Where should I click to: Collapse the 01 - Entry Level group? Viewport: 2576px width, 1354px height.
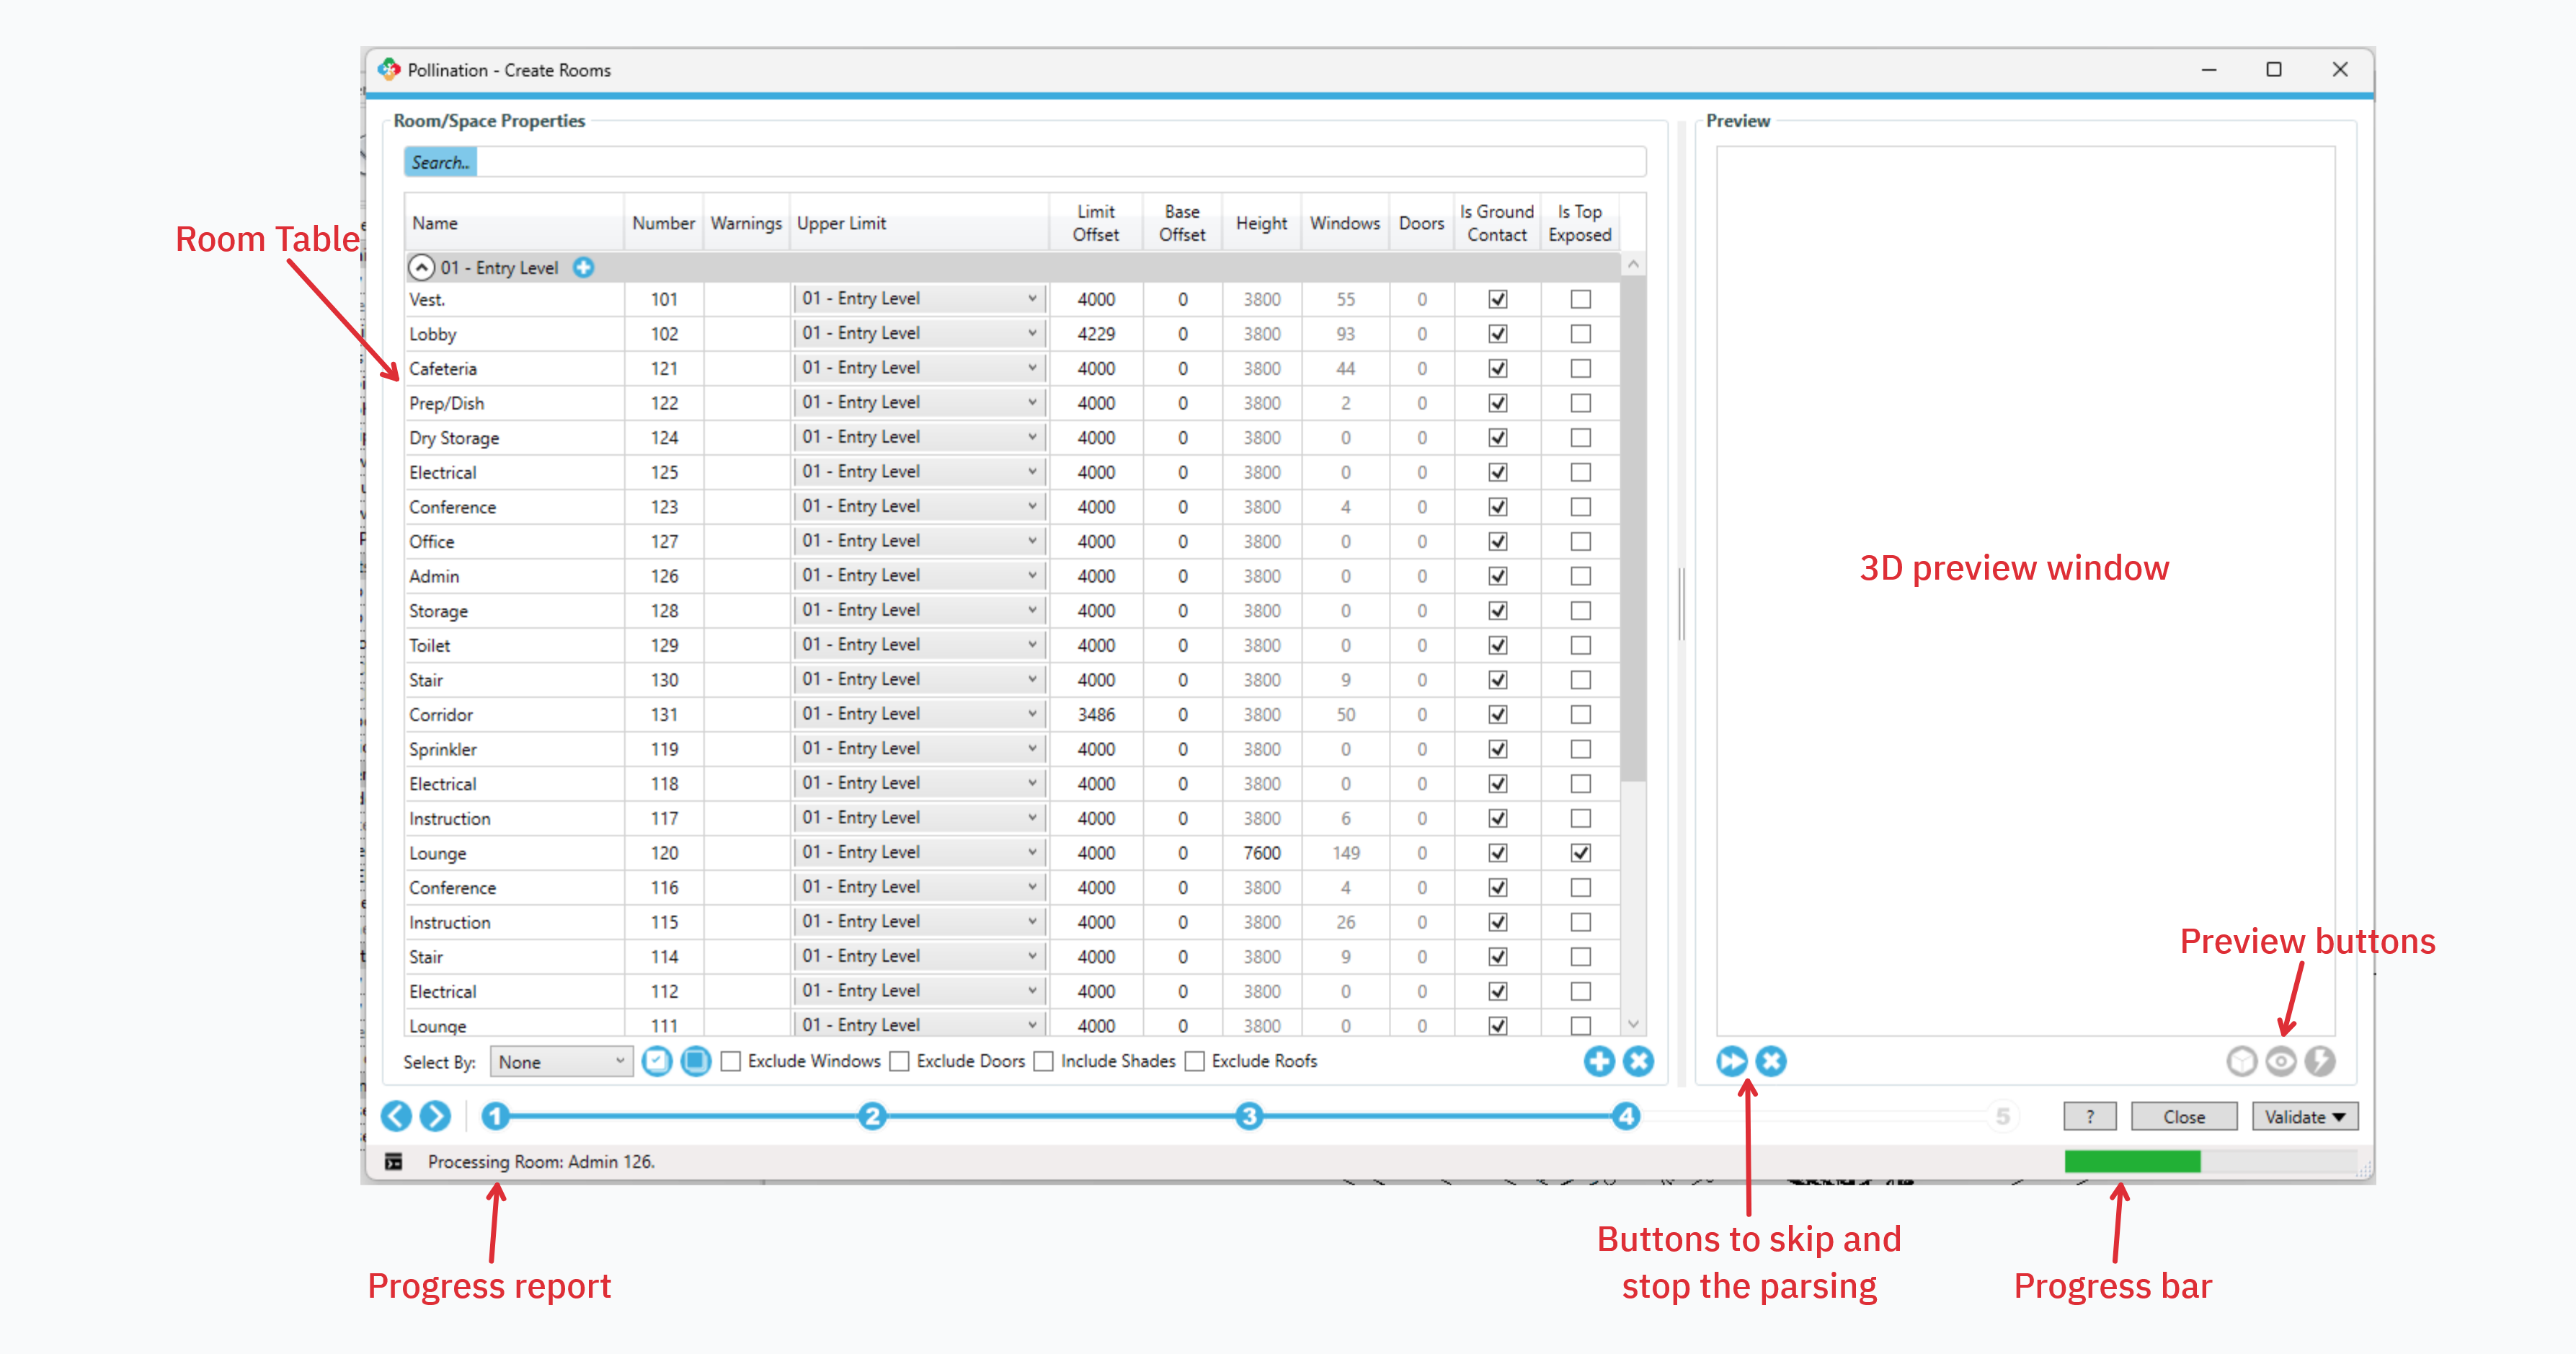tap(422, 267)
